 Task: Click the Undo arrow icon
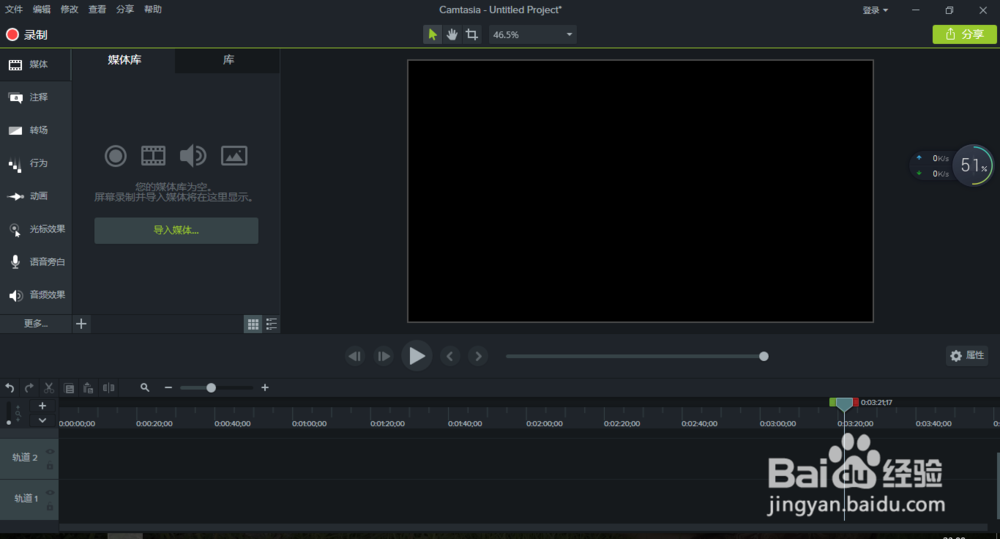10,388
